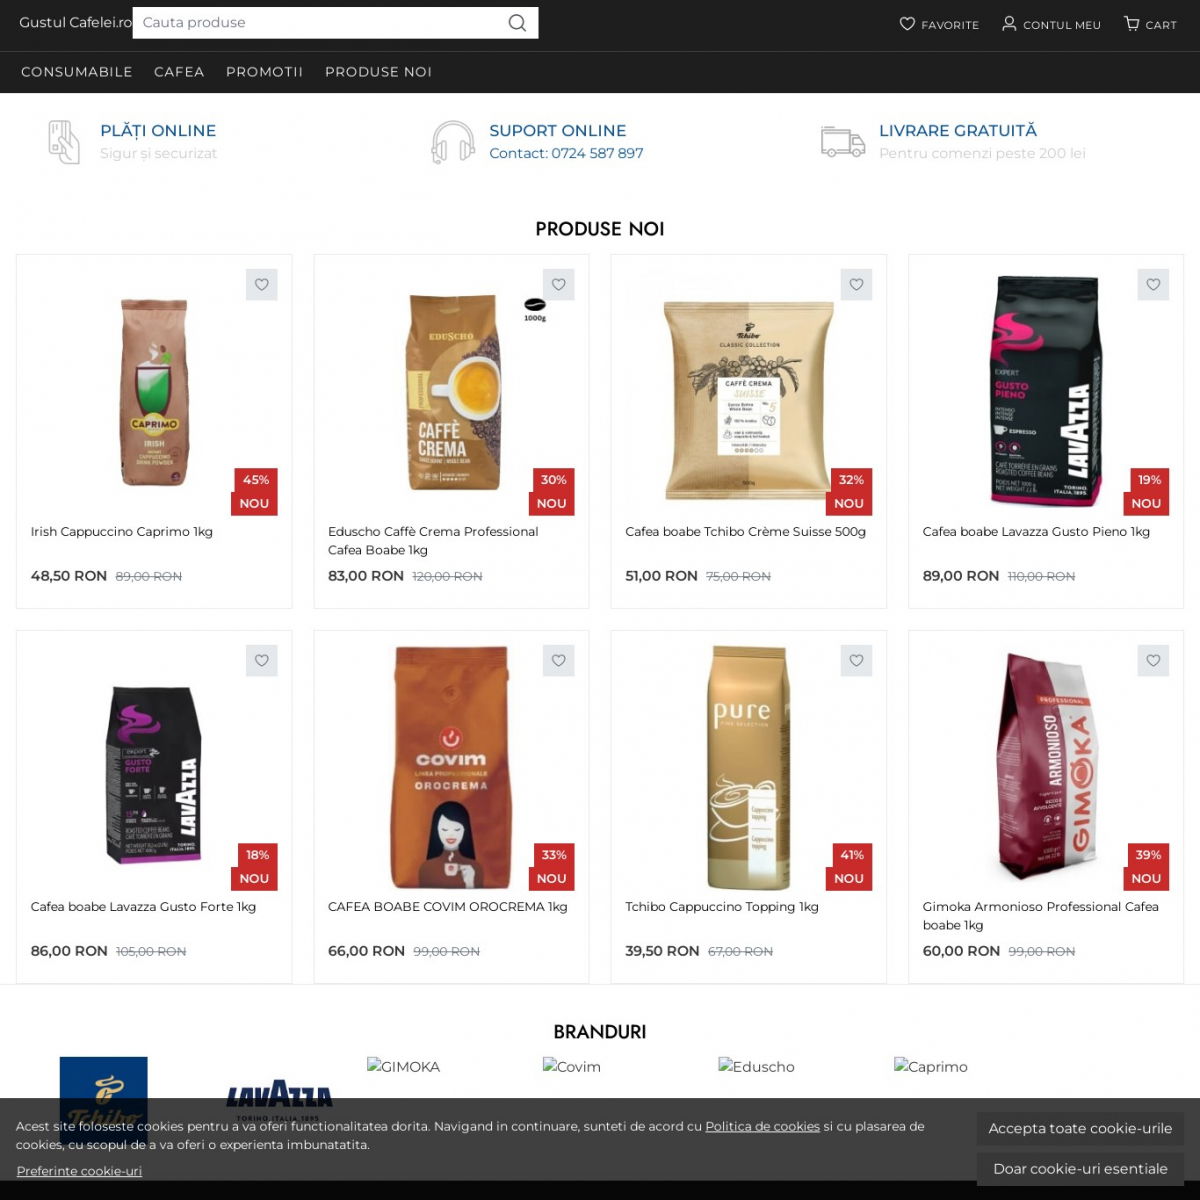
Task: Click the search magnifier icon
Action: pos(517,23)
